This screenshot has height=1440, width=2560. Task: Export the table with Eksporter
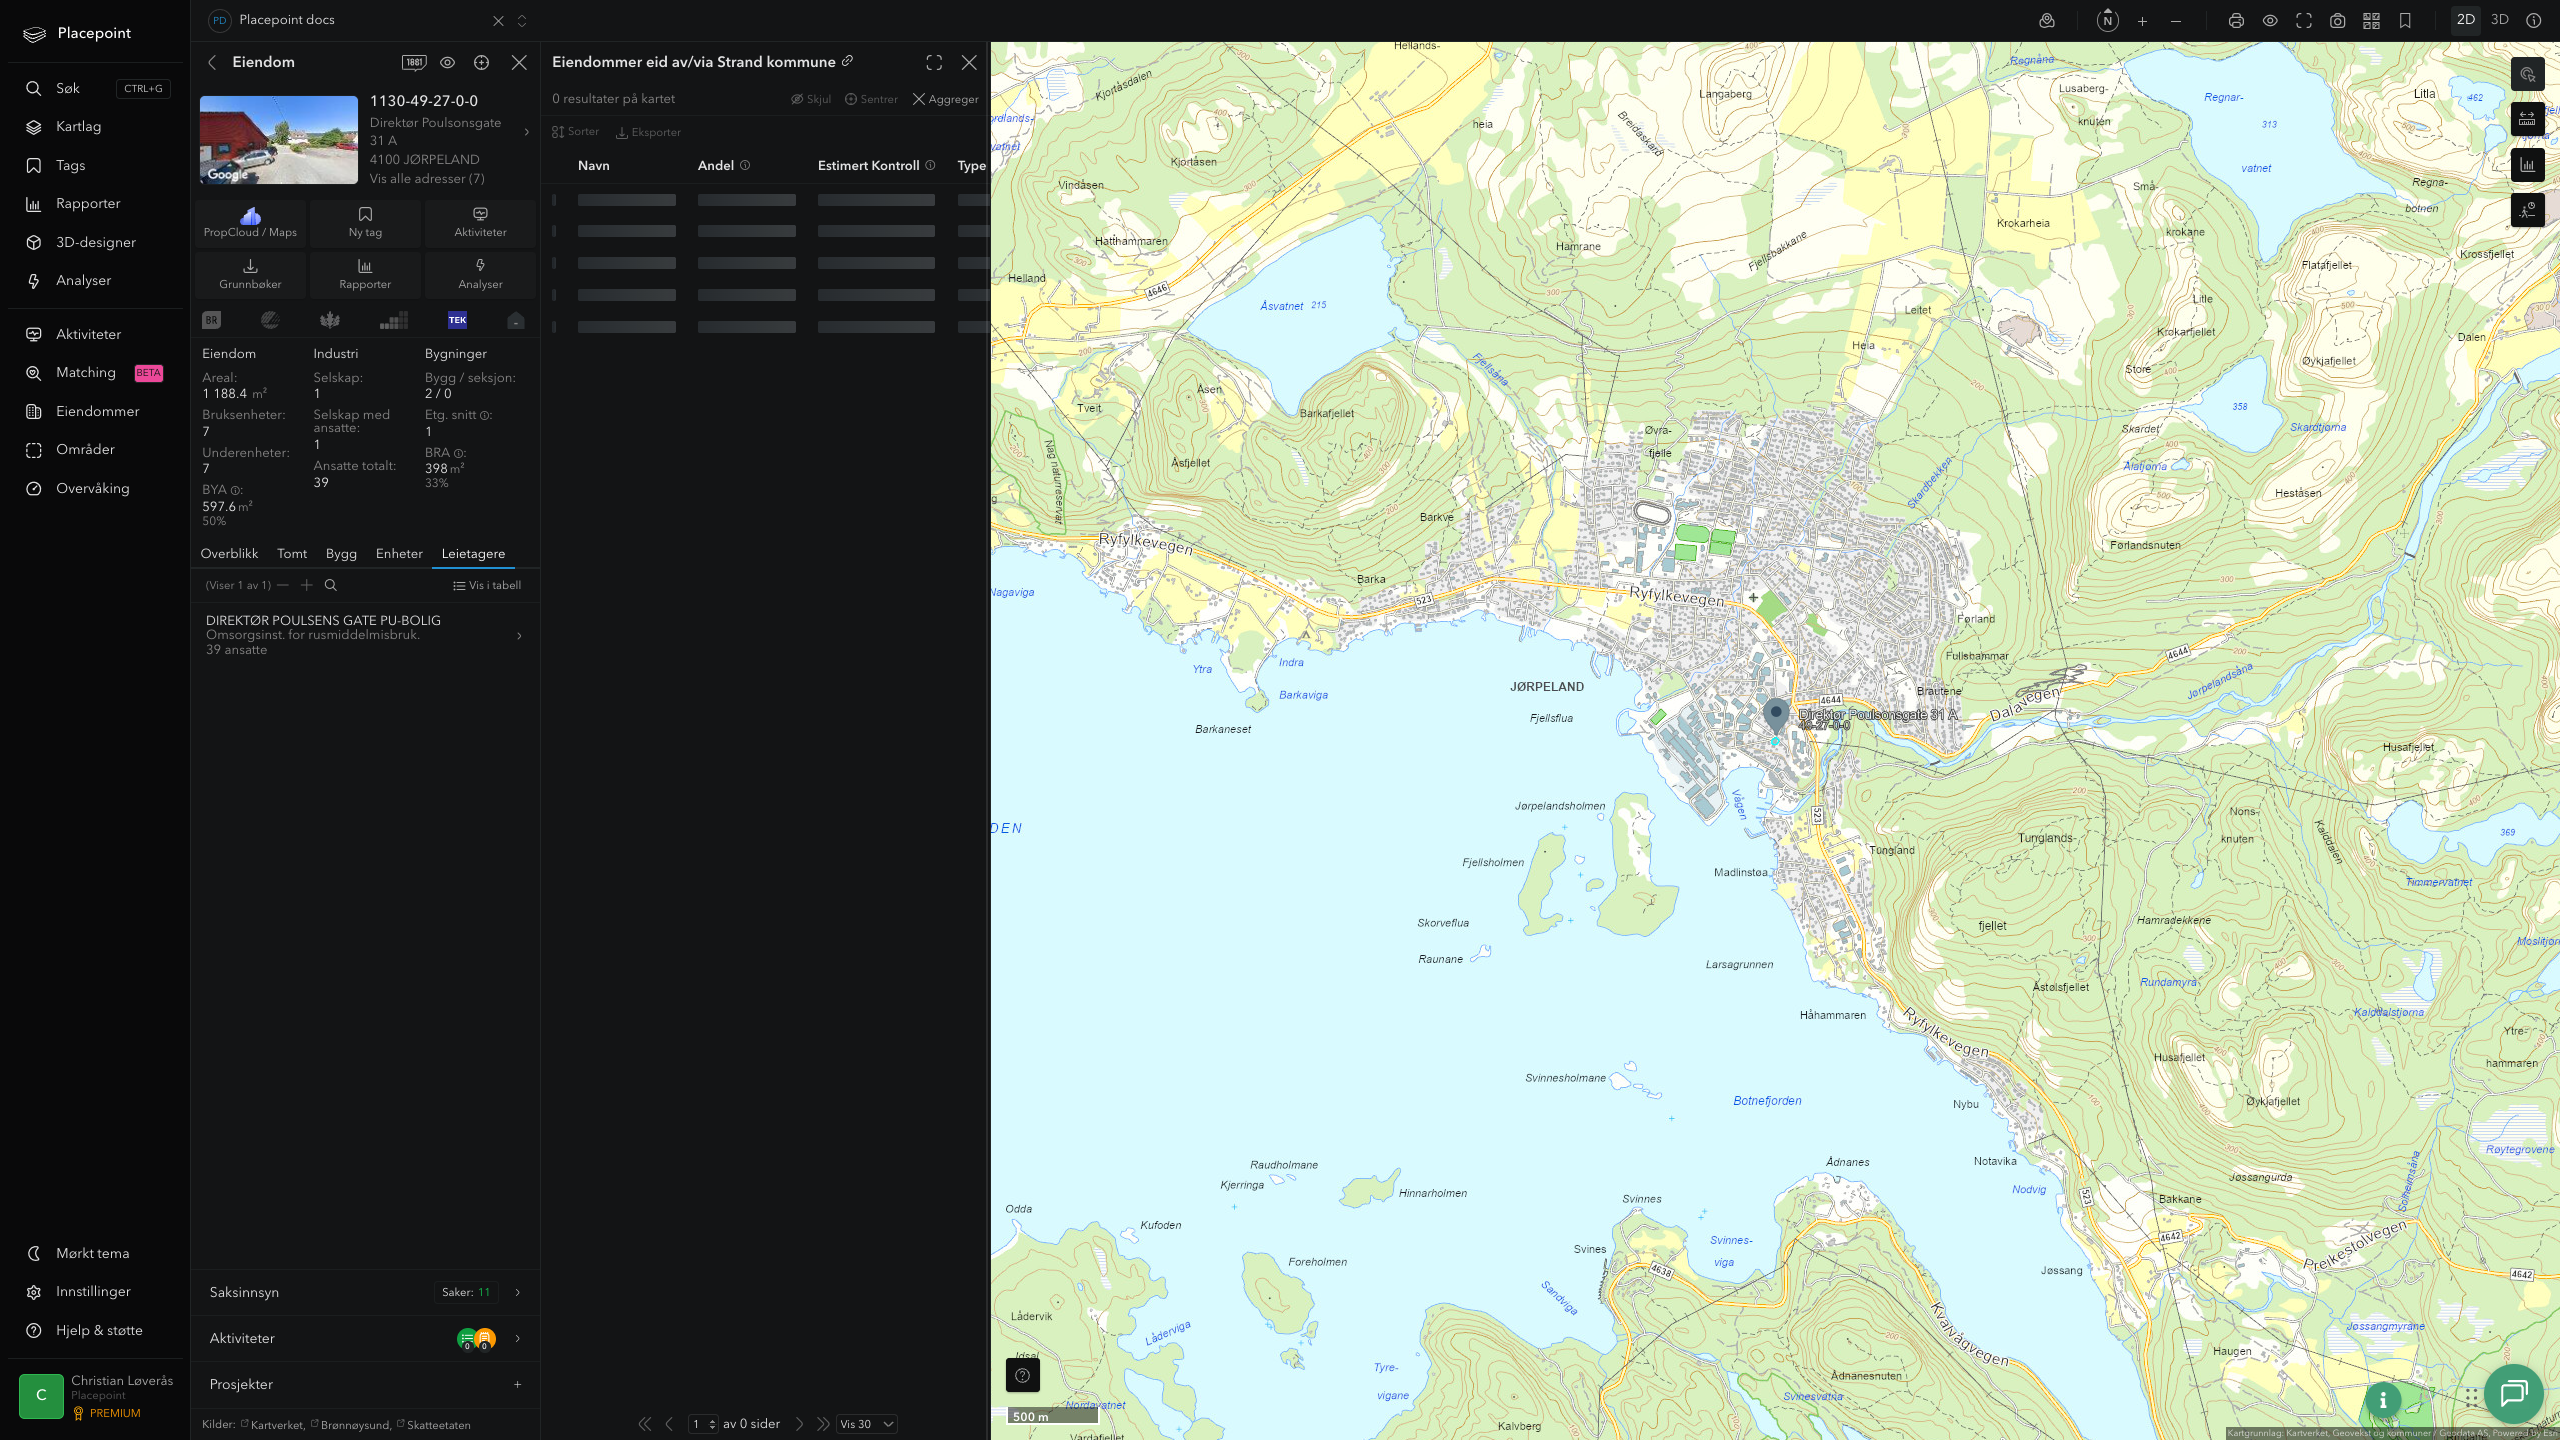coord(648,132)
